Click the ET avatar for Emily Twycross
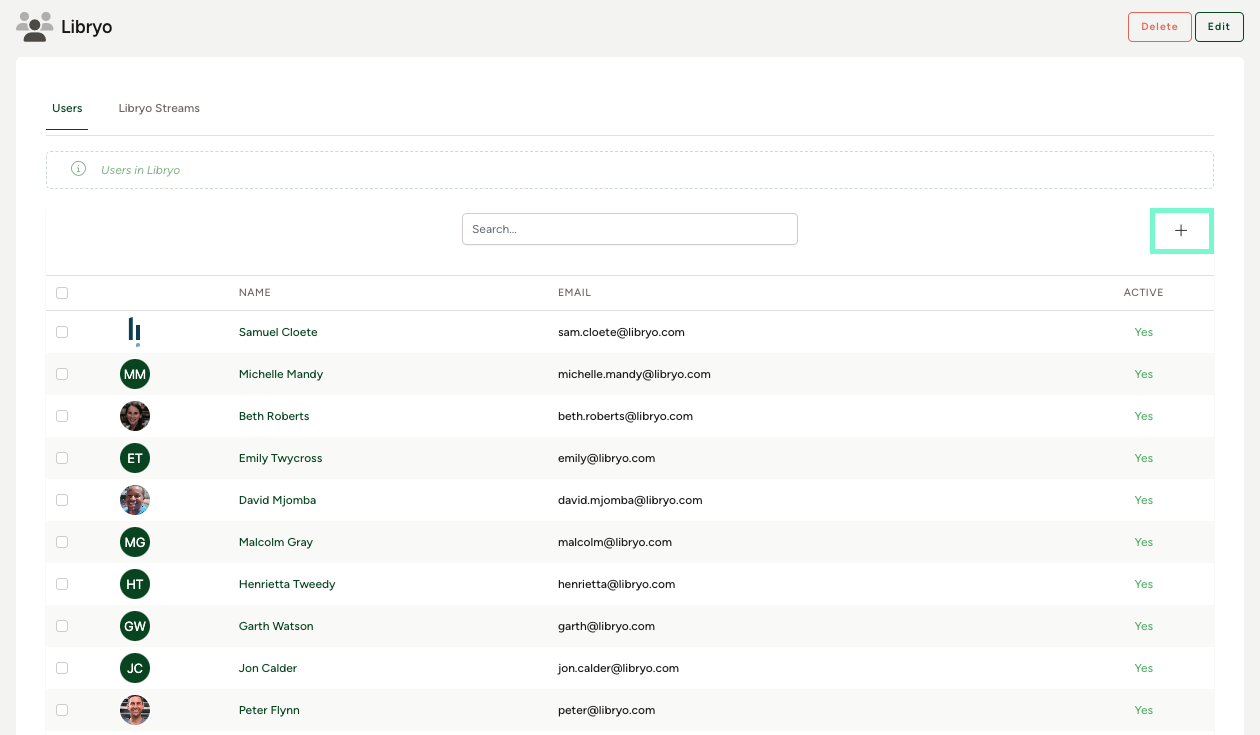Screen dimensions: 1260x735 135,458
